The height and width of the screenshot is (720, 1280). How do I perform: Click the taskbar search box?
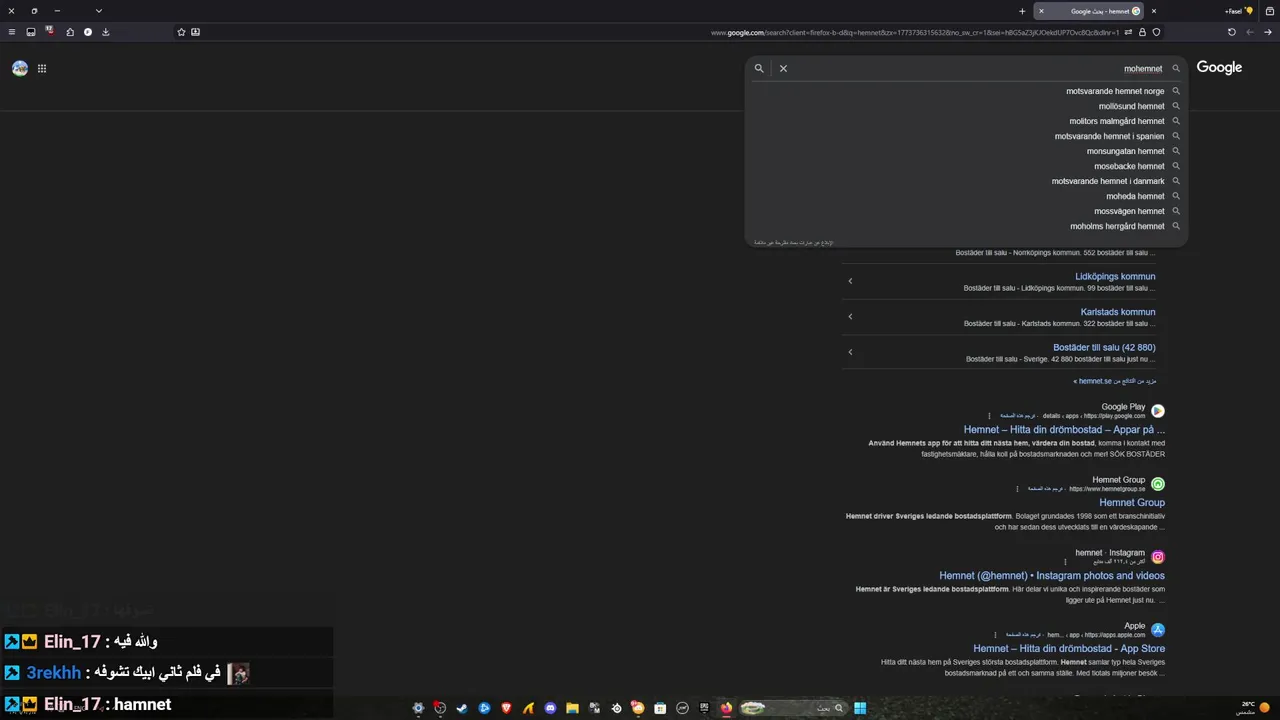point(795,708)
